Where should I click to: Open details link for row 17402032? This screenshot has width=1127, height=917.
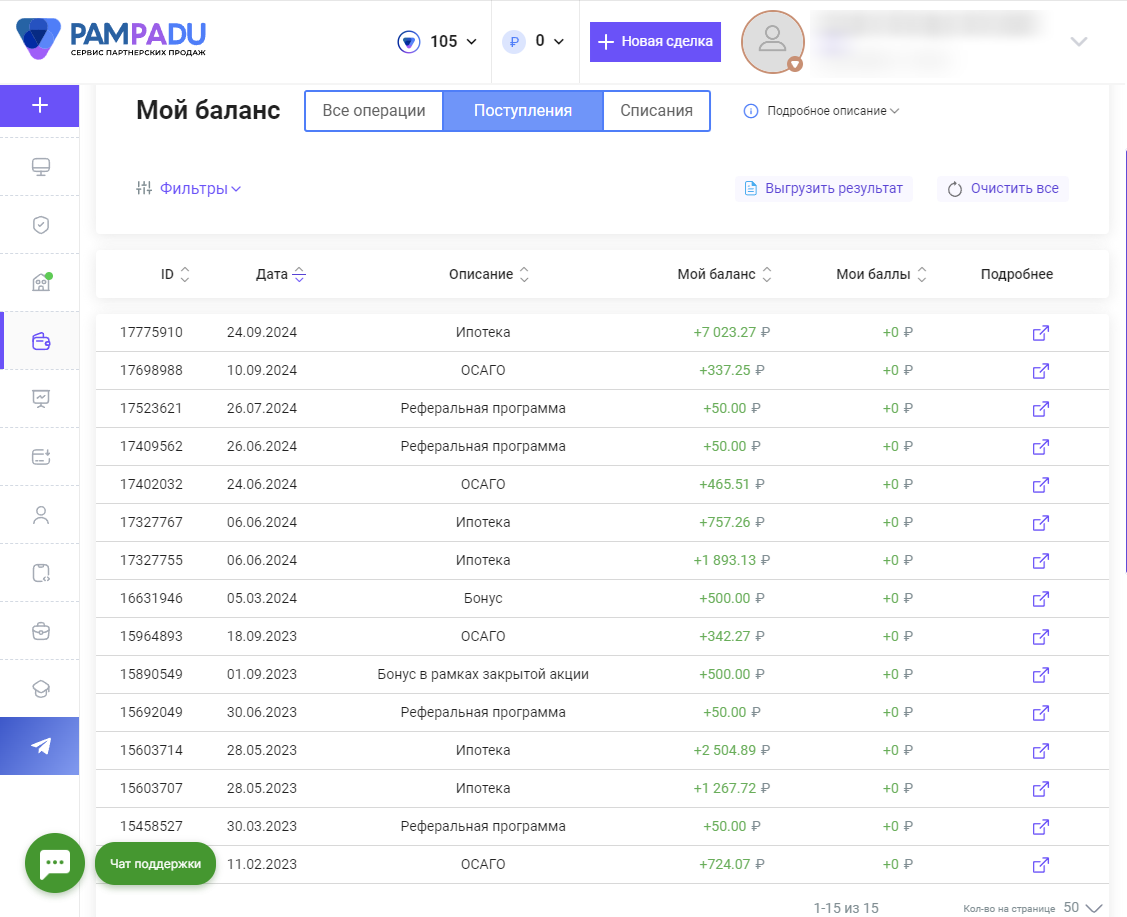1040,485
